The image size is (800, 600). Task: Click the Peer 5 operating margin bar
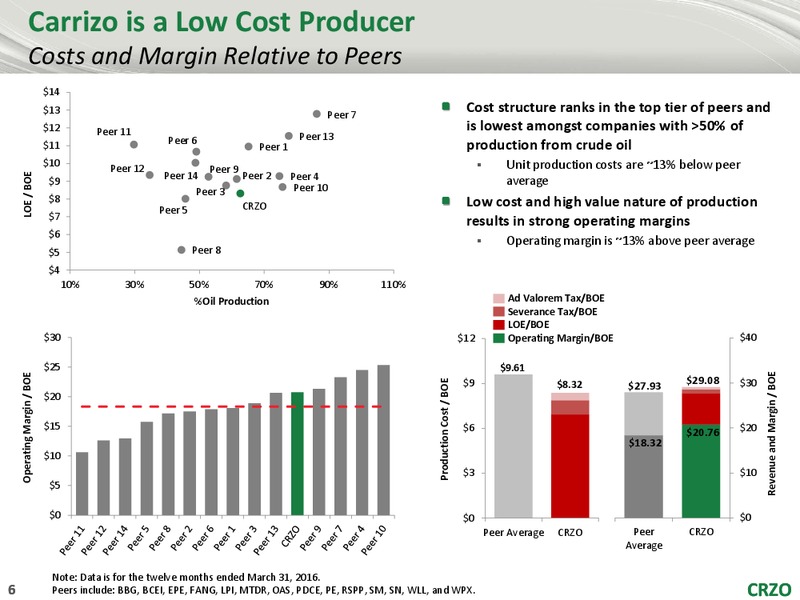(x=146, y=468)
